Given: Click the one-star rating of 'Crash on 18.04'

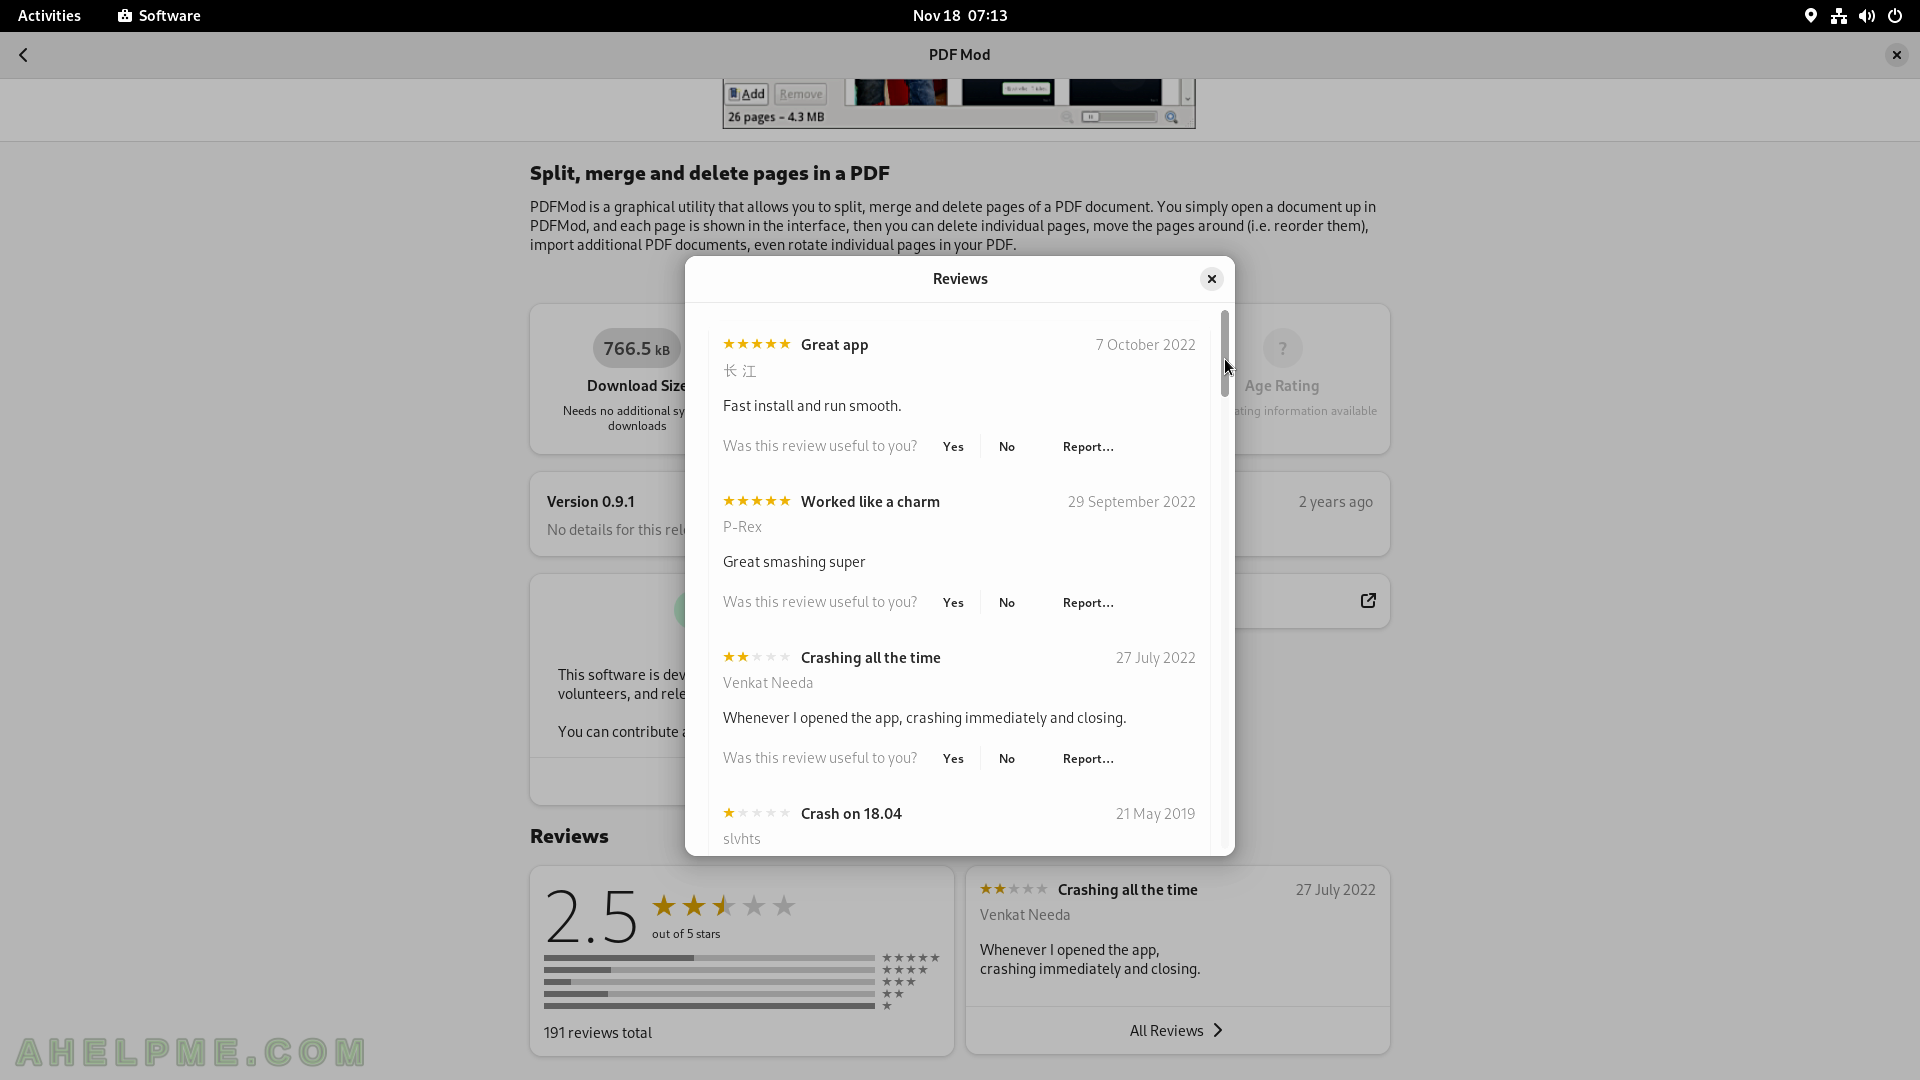Looking at the screenshot, I should pyautogui.click(x=757, y=813).
